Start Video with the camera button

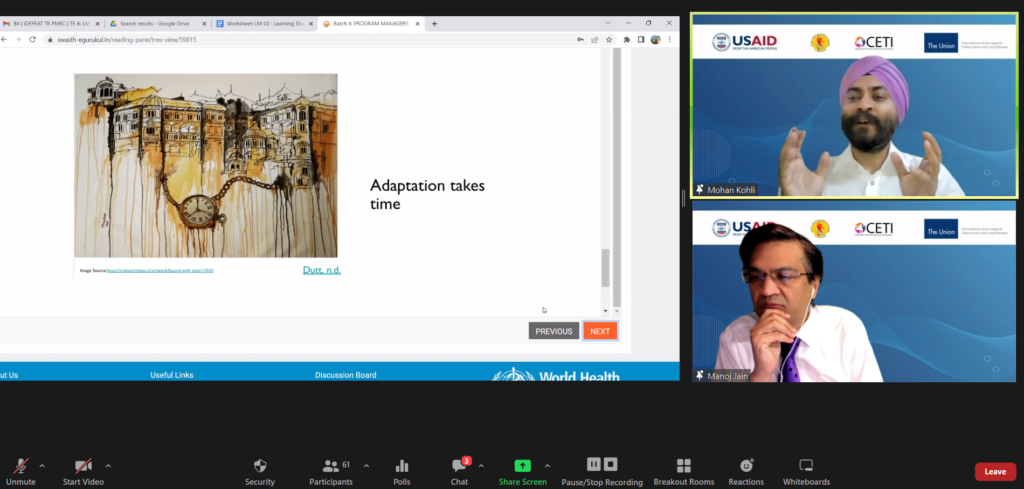click(84, 470)
